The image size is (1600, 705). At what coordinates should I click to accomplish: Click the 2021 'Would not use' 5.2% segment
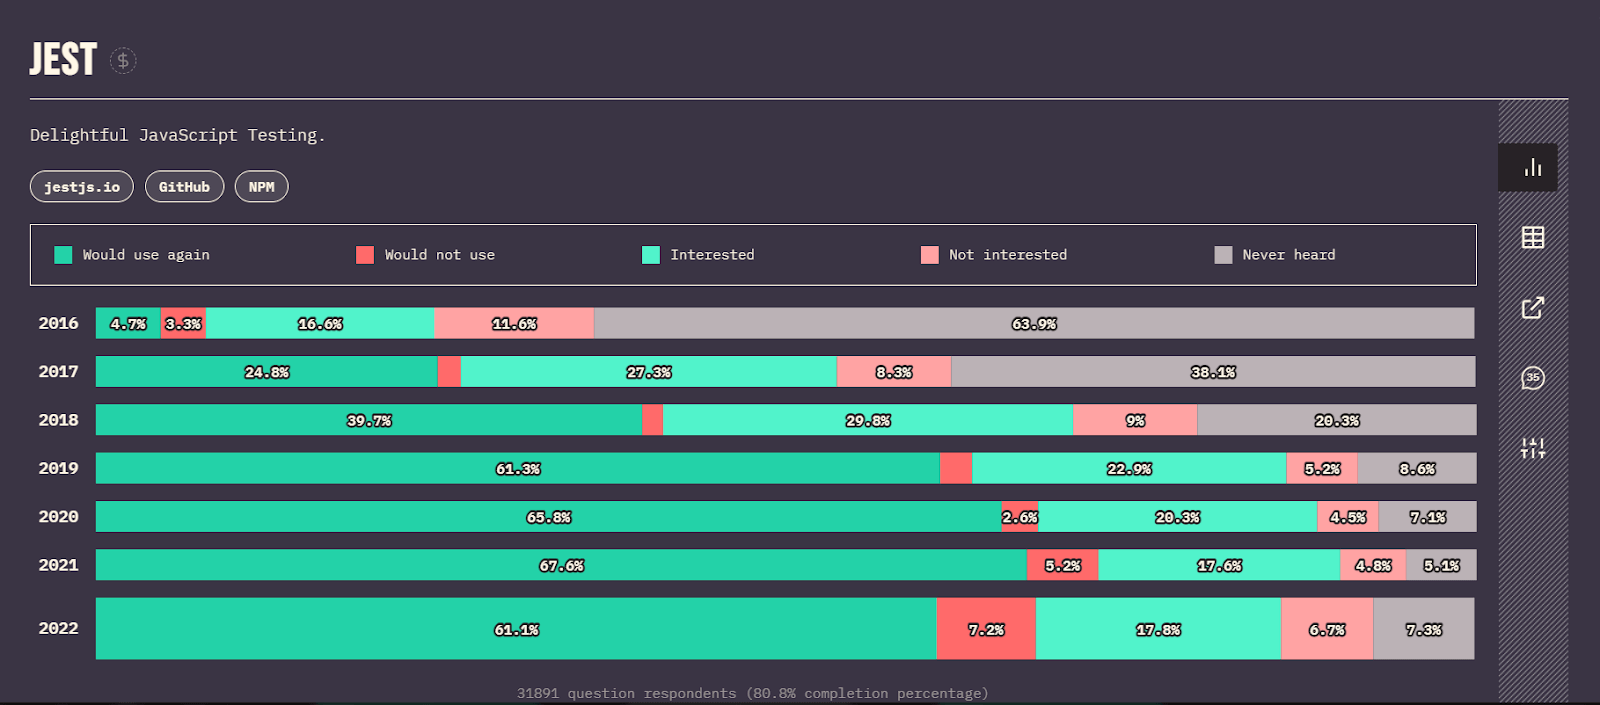coord(1062,566)
